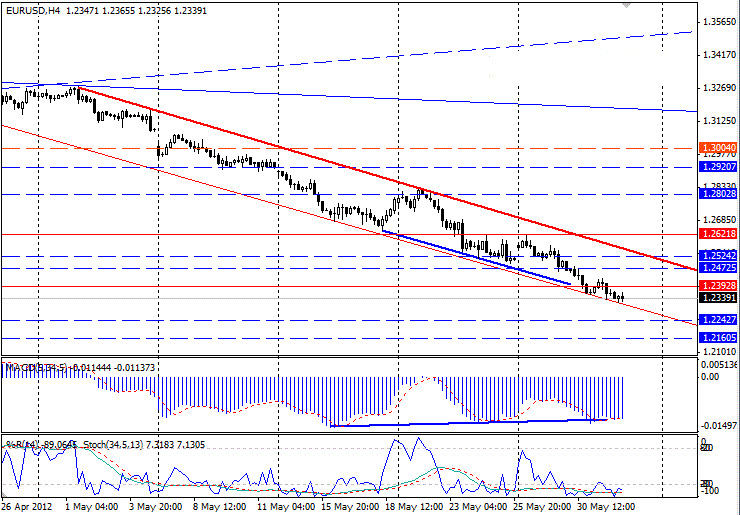Screen dimensions: 740x515
Task: Click the 1 May 04:00 time label
Action: pyautogui.click(x=91, y=507)
